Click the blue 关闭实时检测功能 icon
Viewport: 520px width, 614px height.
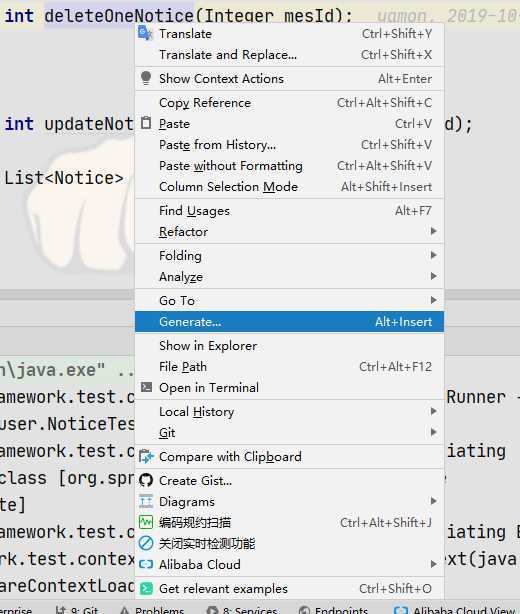pyautogui.click(x=146, y=543)
